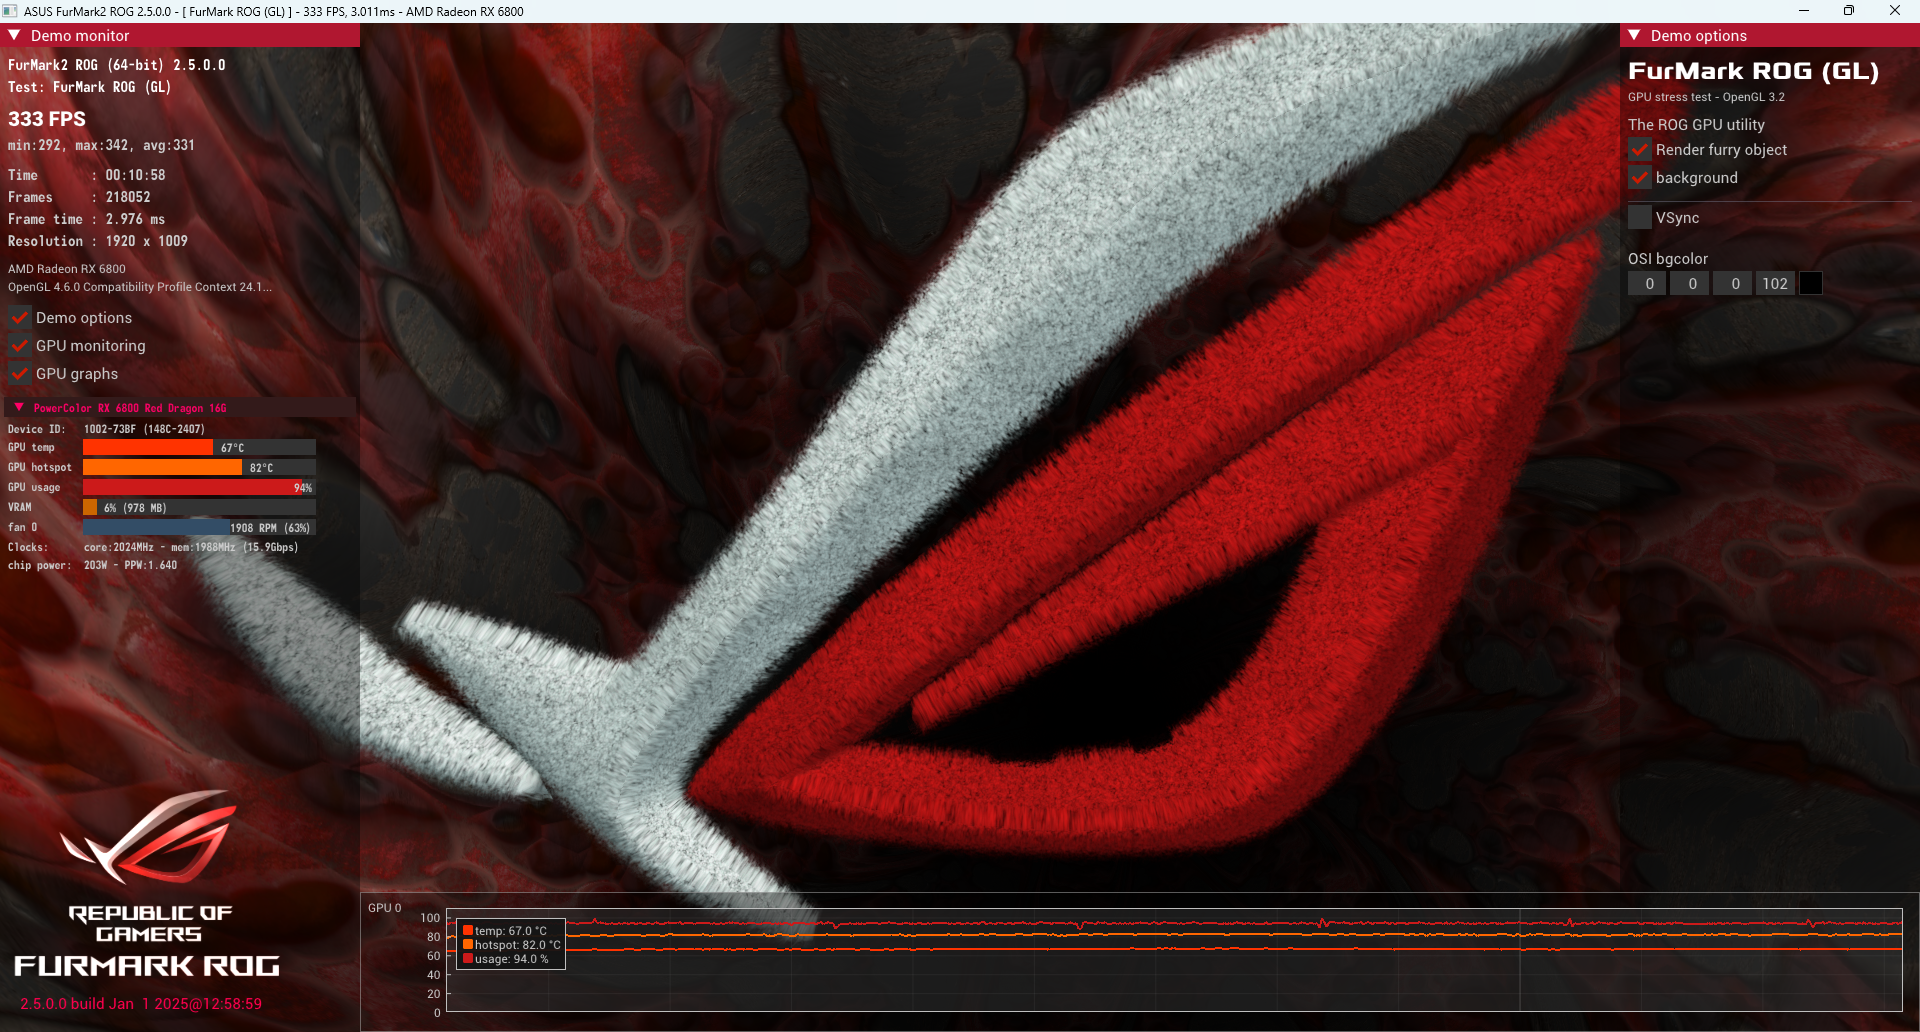
Task: Click the ROG eye logo above Republic of Gamers
Action: pyautogui.click(x=150, y=836)
